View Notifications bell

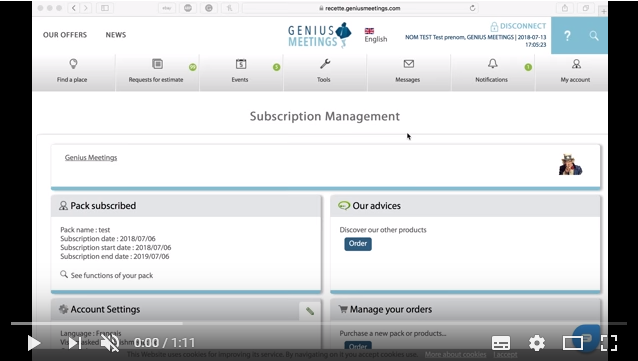(x=492, y=72)
